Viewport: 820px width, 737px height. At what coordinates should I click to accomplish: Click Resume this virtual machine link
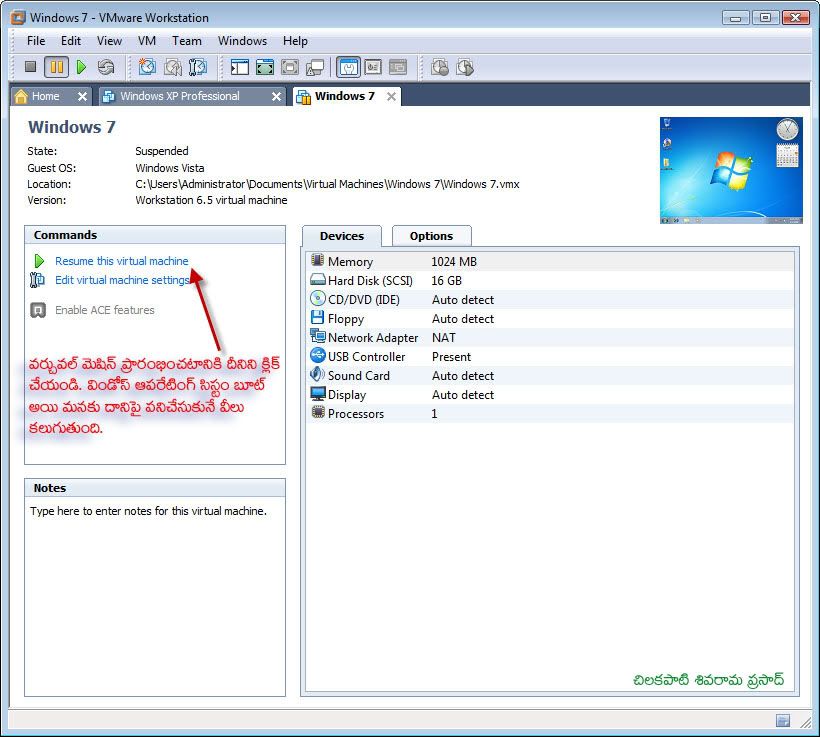click(121, 261)
